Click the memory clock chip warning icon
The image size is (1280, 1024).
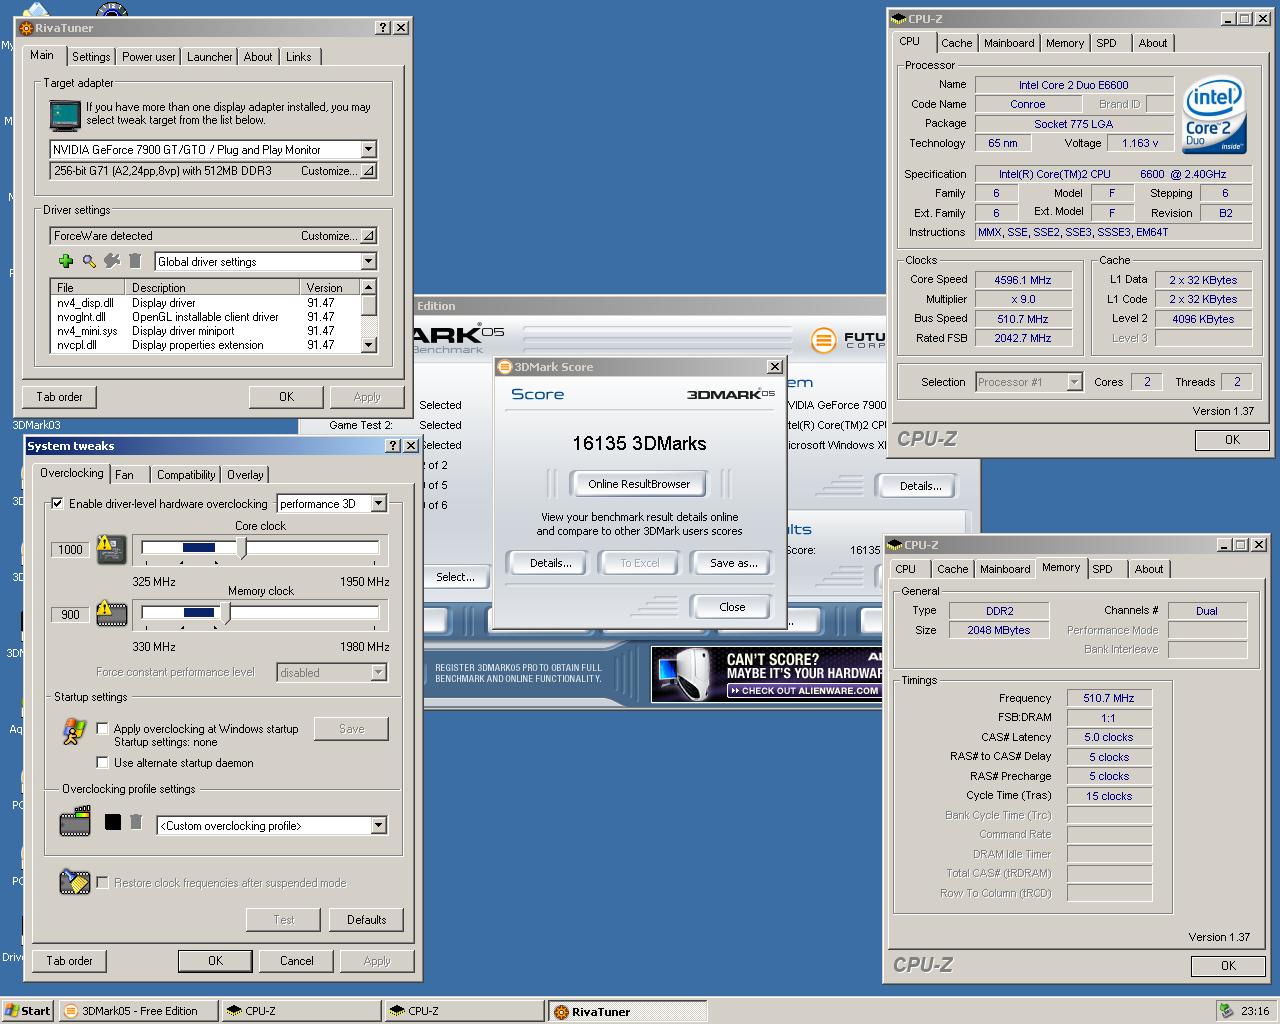(111, 613)
